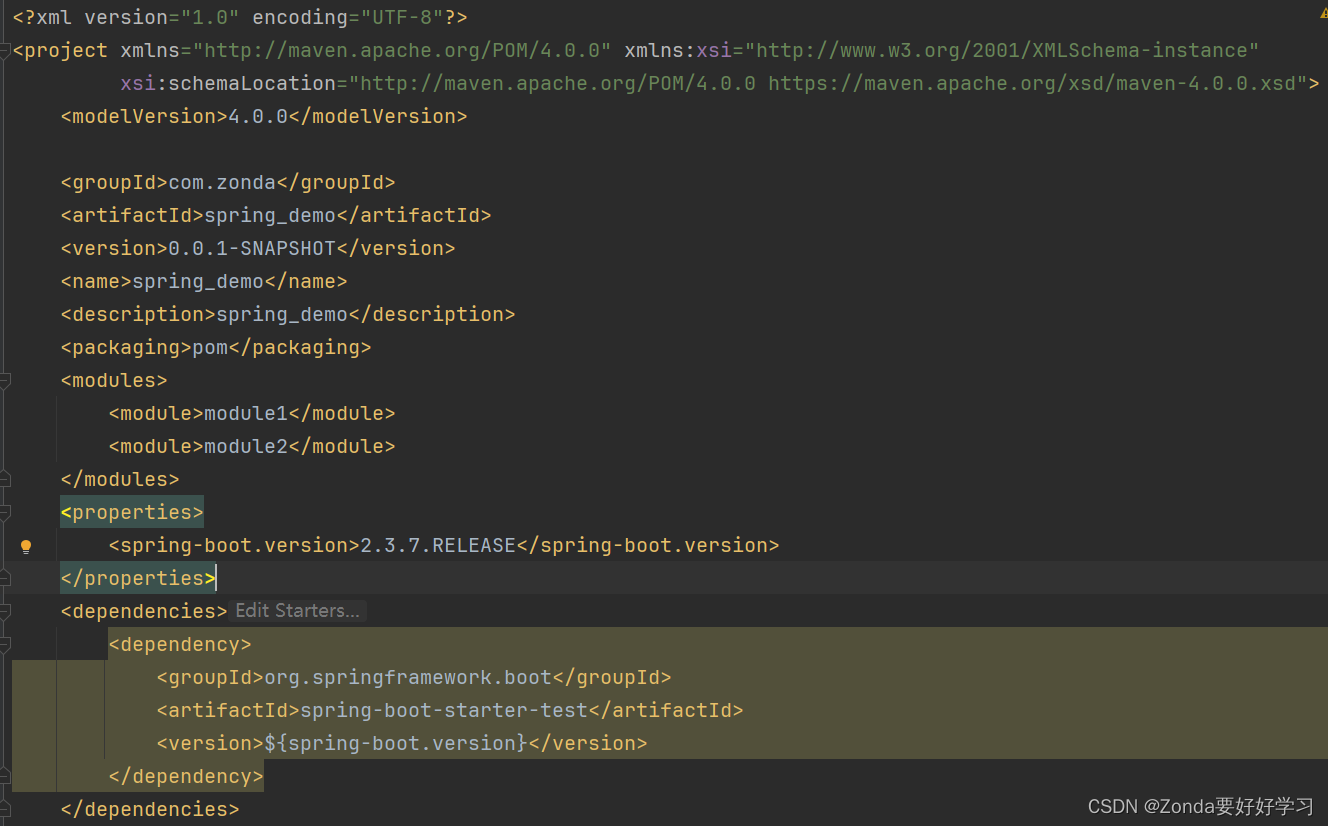
Task: Click spring-boot-starter-test artifactId value
Action: [444, 710]
